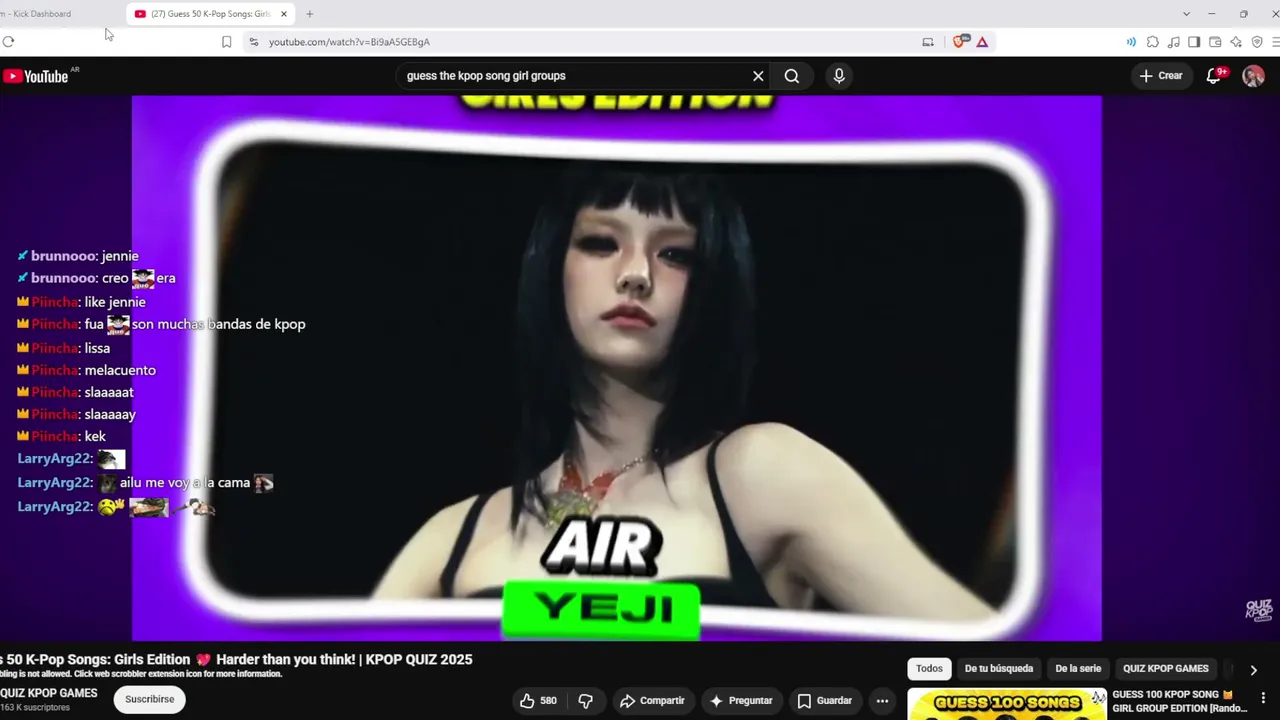
Task: Open the Brave VPN shield icon
Action: point(1257,42)
